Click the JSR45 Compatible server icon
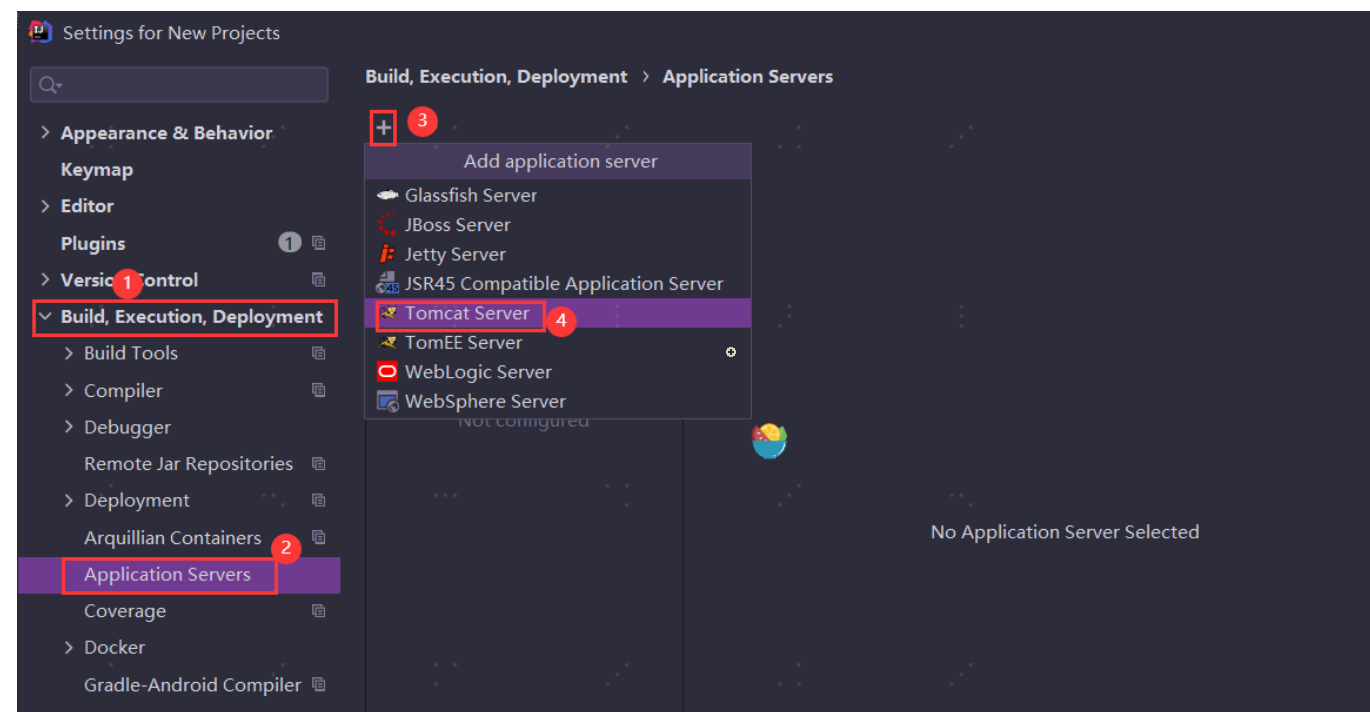The image size is (1370, 712). click(387, 284)
